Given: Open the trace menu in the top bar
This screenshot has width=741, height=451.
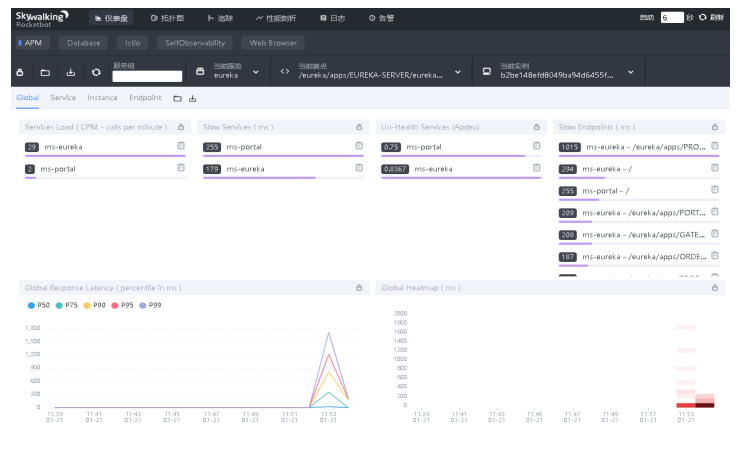Looking at the screenshot, I should coord(220,18).
